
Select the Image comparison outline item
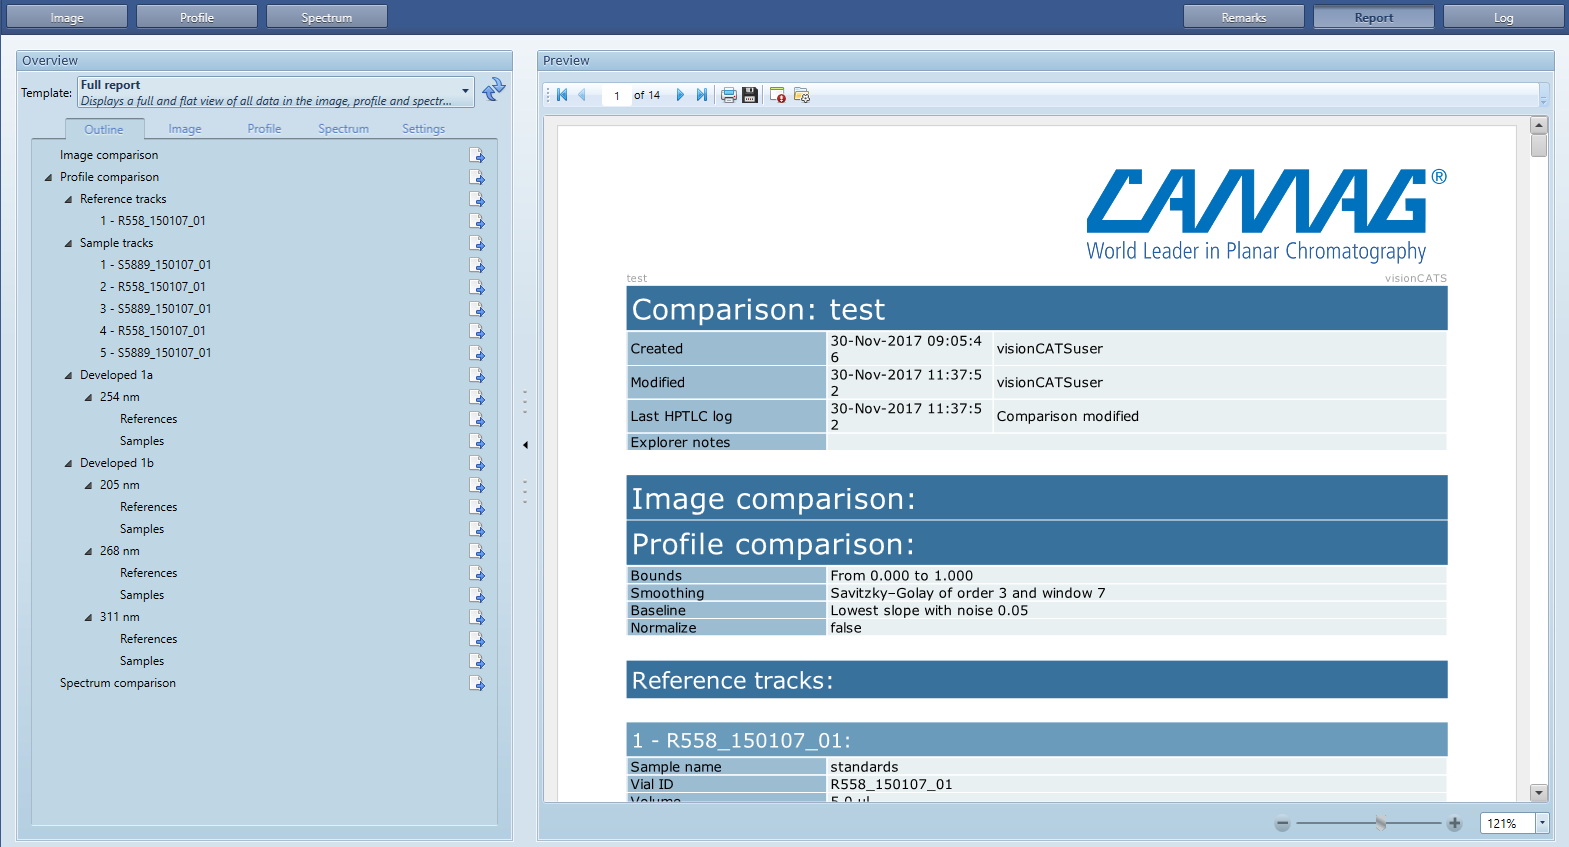coord(109,155)
